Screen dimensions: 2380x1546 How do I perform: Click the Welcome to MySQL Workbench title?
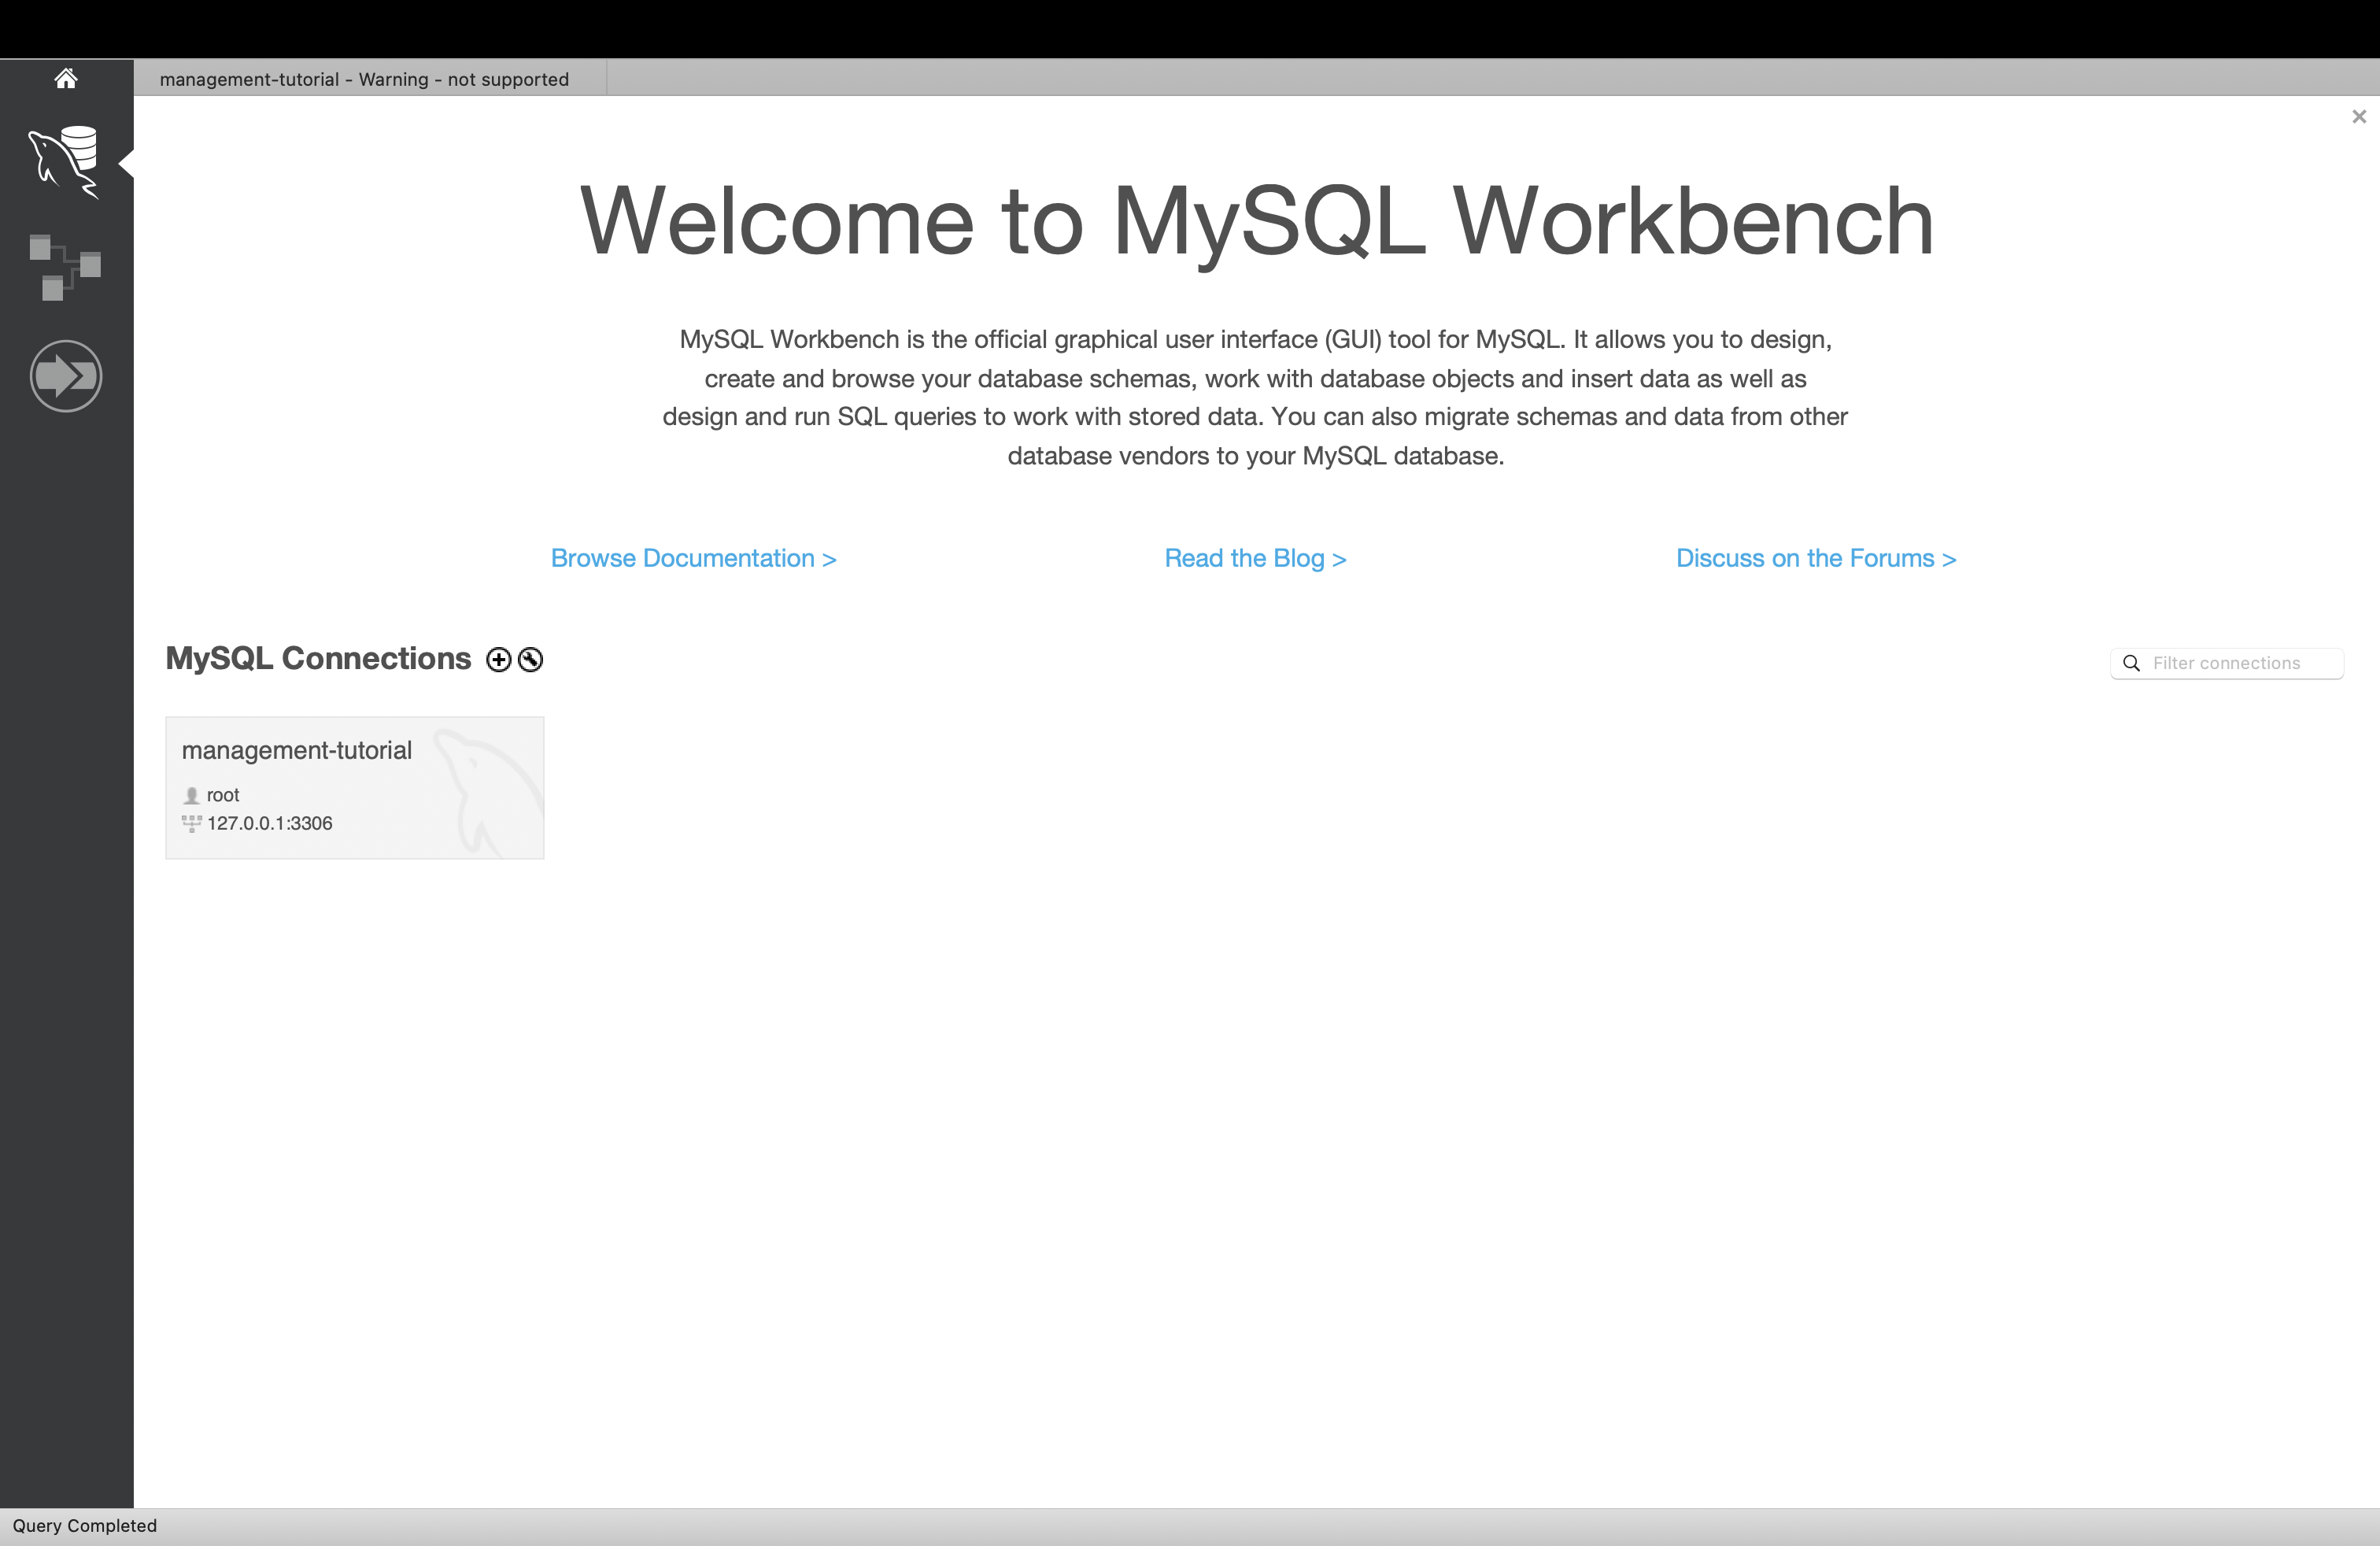coord(1256,222)
